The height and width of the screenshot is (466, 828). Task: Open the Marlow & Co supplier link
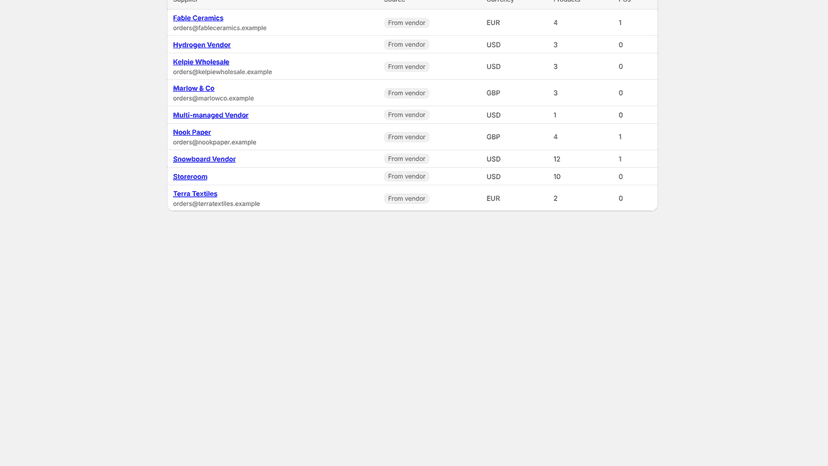(193, 88)
